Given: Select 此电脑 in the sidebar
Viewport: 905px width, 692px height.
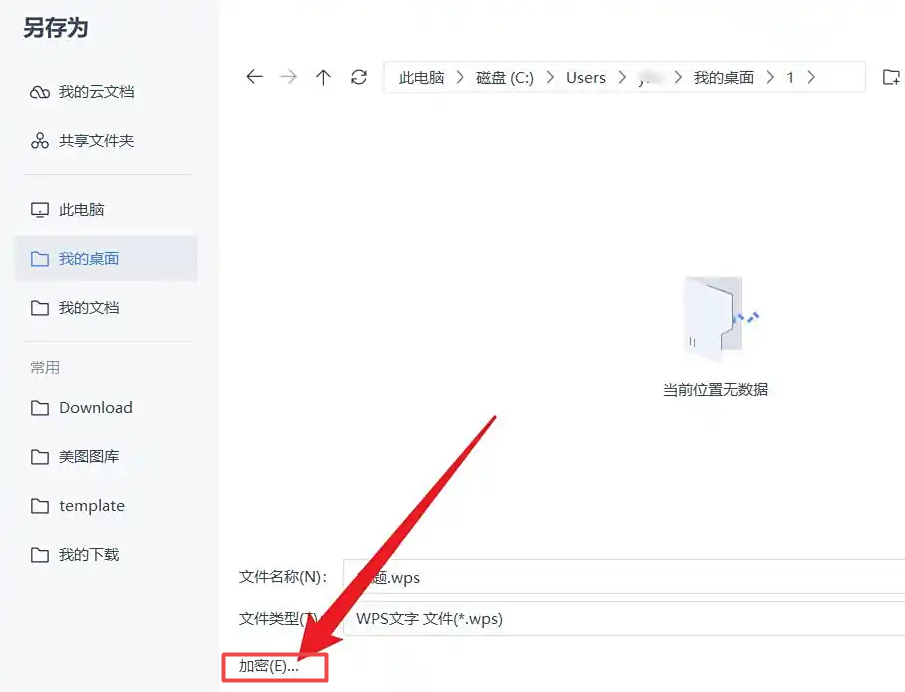Looking at the screenshot, I should click(81, 210).
